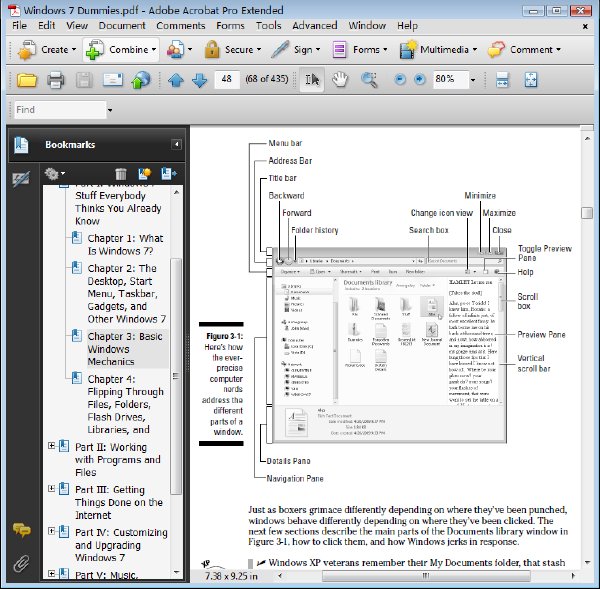Open the Create PDF dropdown

[47, 50]
